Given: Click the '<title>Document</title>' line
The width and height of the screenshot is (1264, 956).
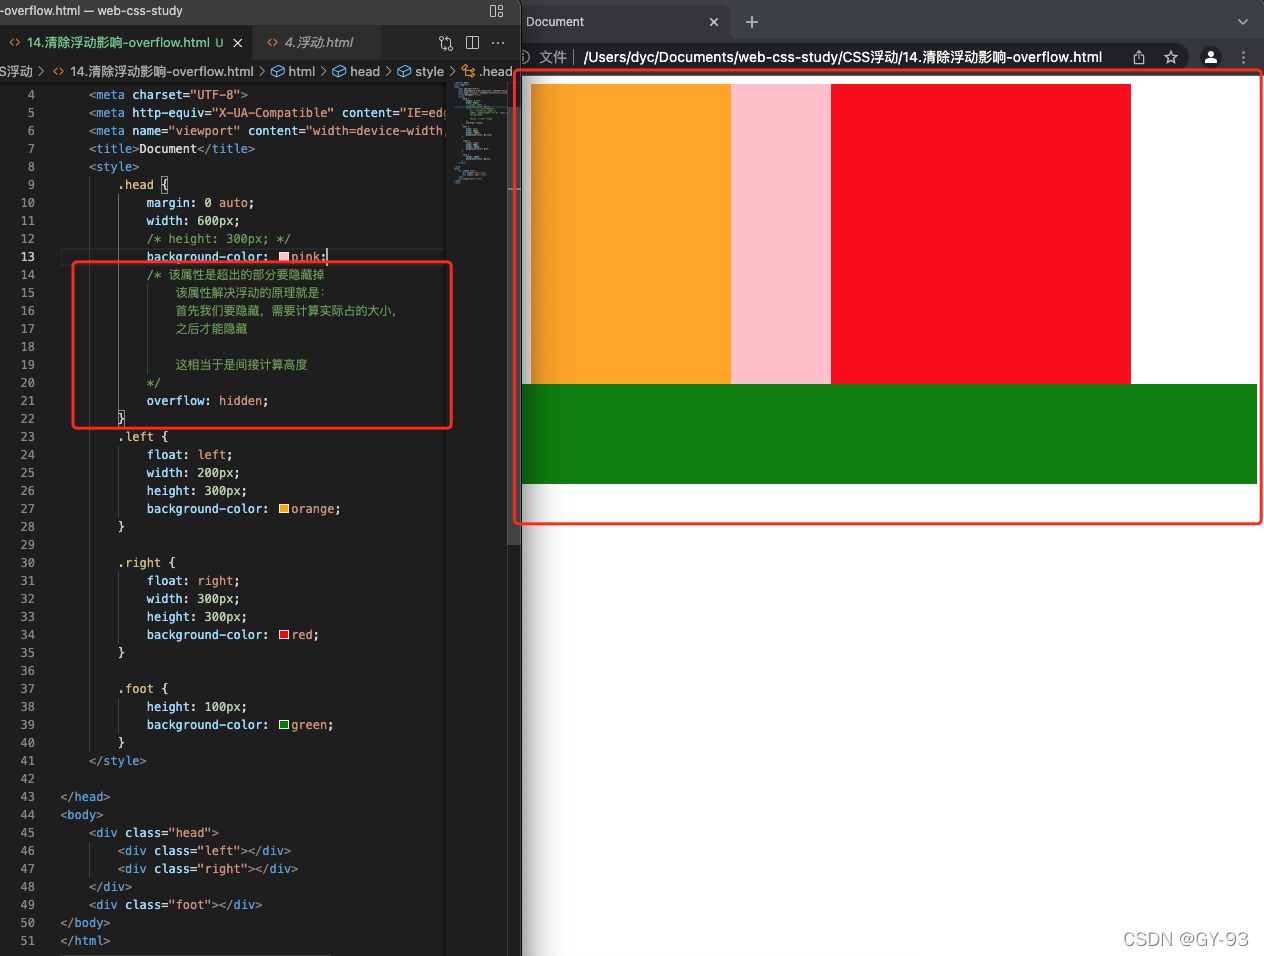Looking at the screenshot, I should tap(172, 149).
